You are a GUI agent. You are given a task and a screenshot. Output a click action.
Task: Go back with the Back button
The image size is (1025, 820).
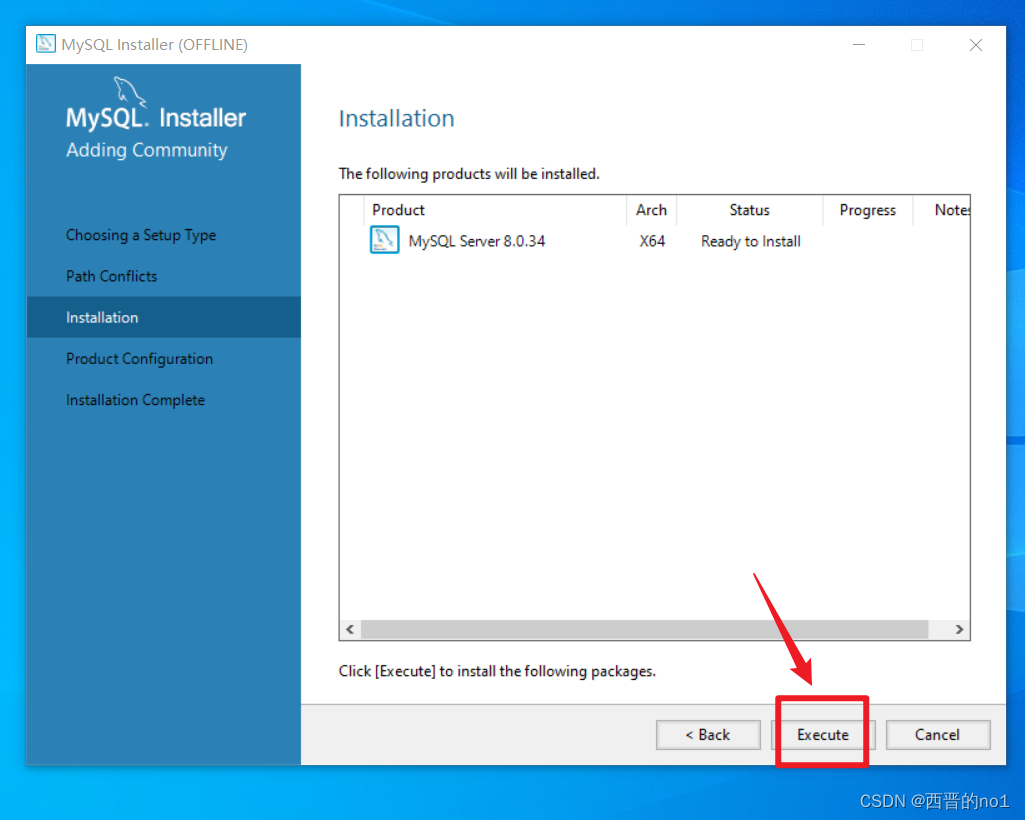[708, 734]
